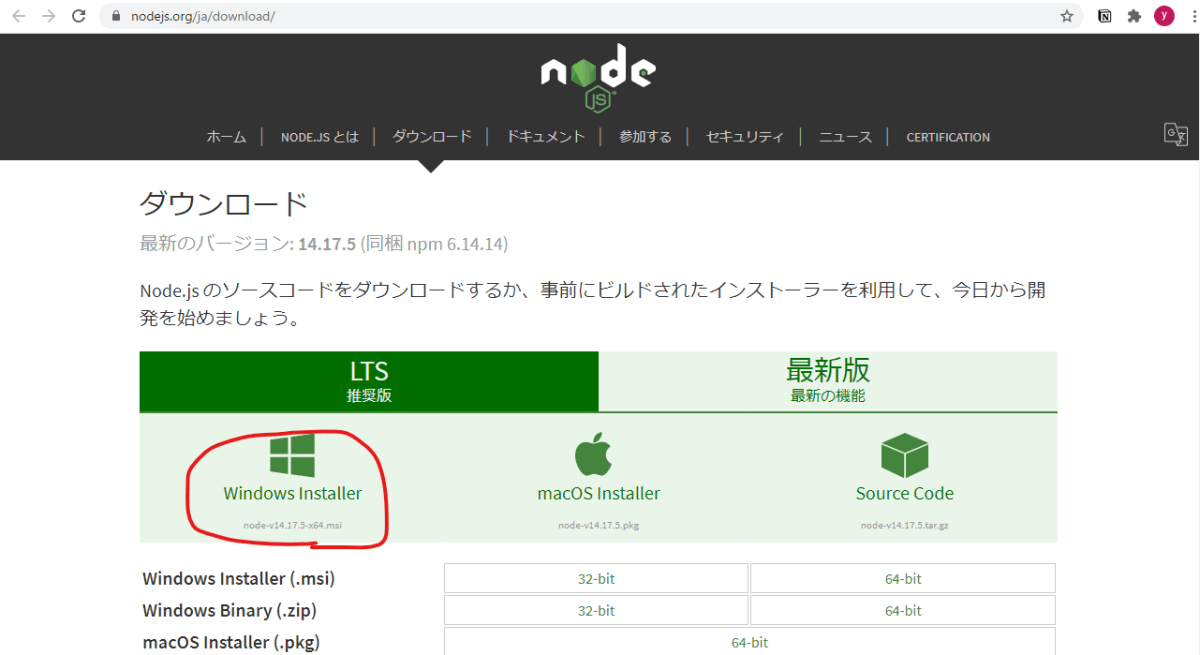Download Windows Binary (.zip) 32-bit
The image size is (1200, 655).
point(596,610)
